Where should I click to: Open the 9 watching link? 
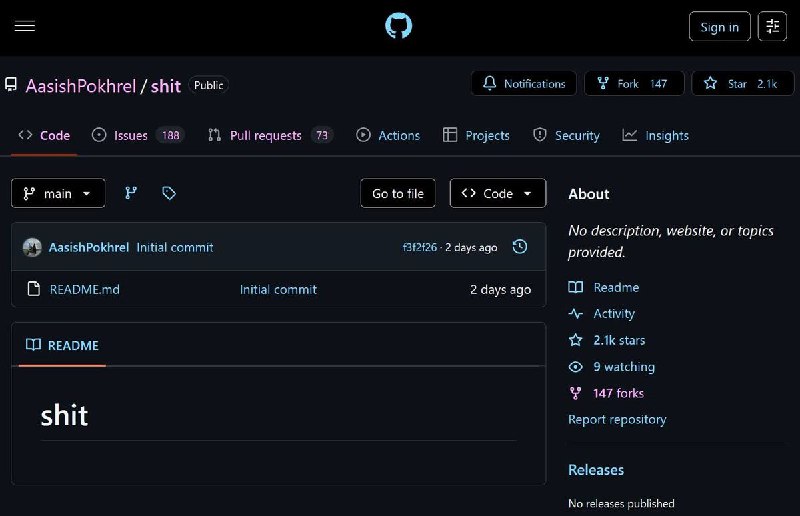(624, 366)
